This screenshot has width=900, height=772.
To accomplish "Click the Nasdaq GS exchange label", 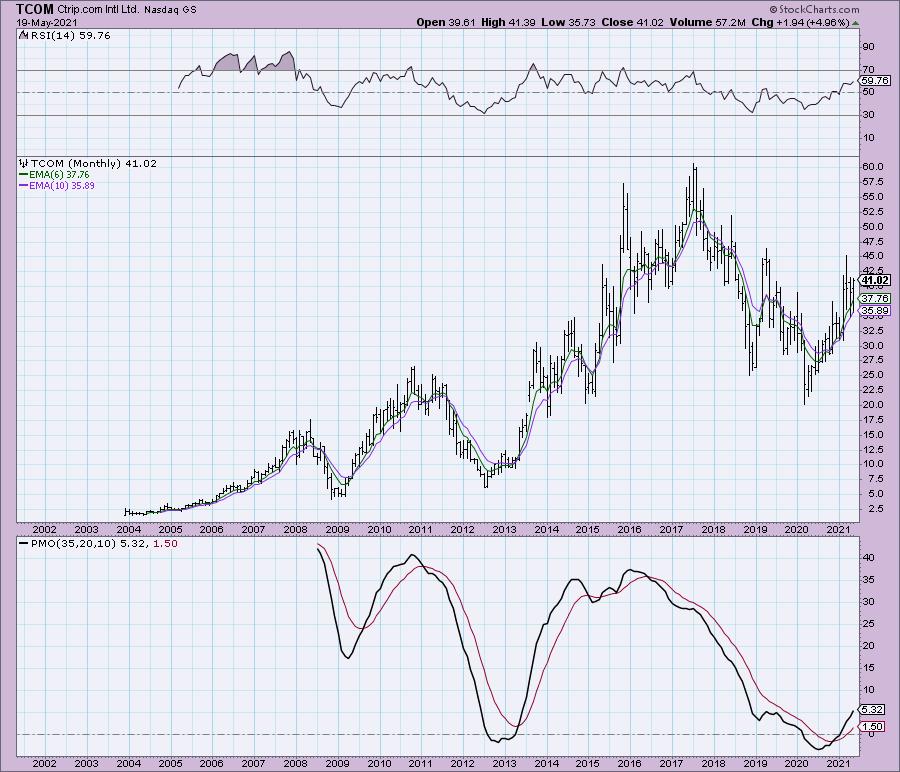I will click(170, 10).
